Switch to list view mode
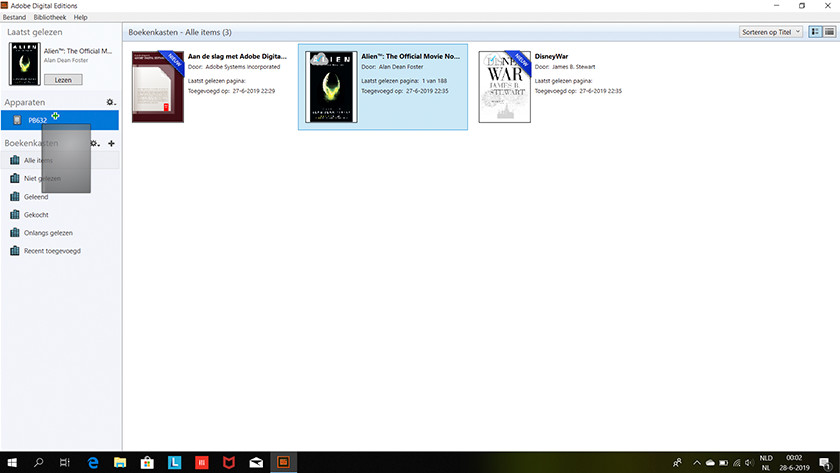Screen dimensions: 840x473 pos(829,32)
